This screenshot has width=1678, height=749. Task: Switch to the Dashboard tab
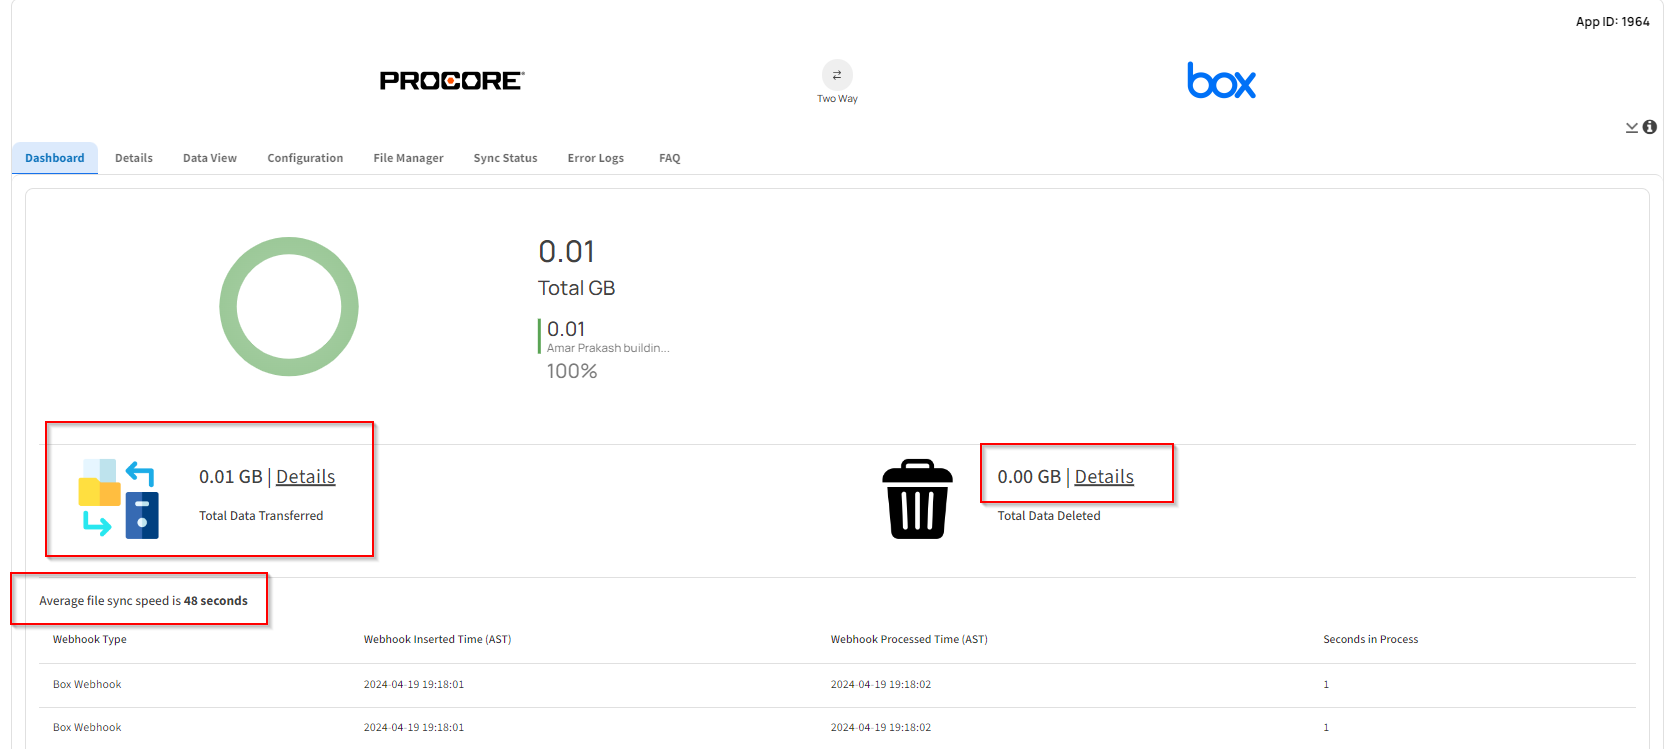pos(55,158)
